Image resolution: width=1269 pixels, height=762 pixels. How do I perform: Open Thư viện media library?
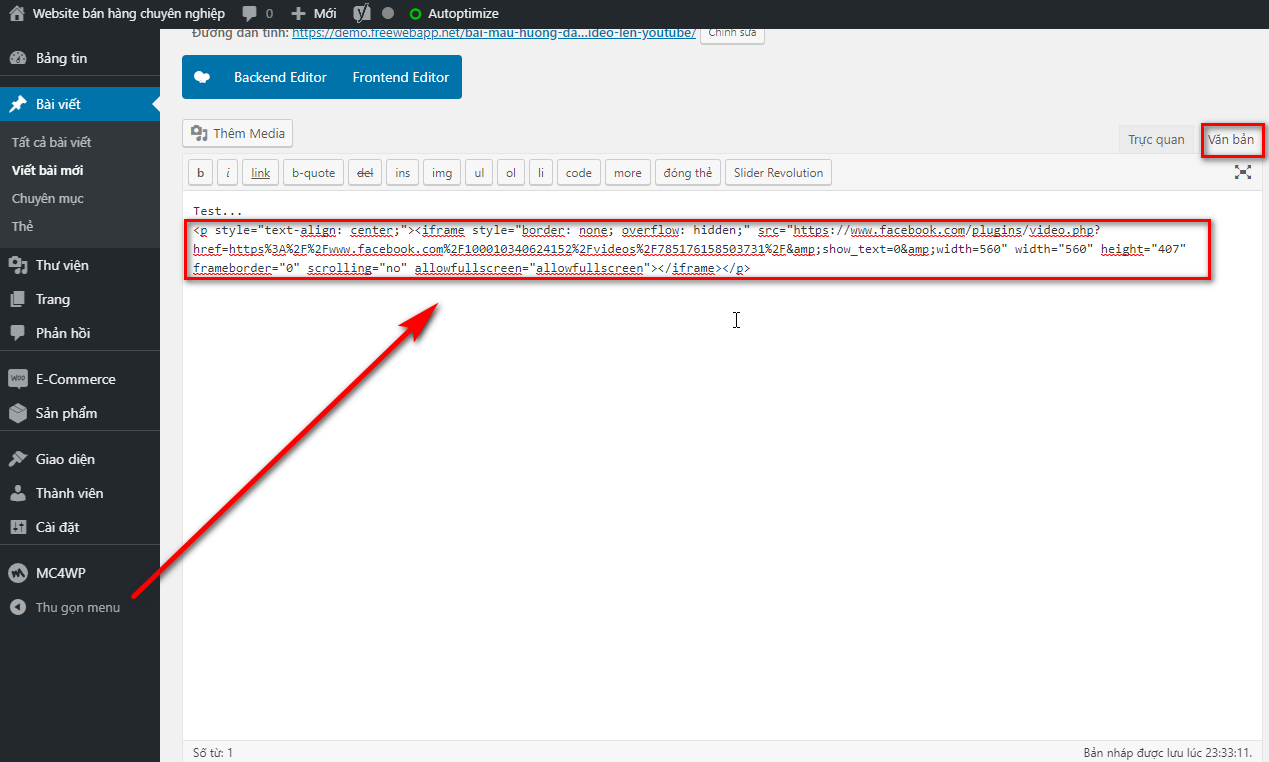[x=62, y=265]
